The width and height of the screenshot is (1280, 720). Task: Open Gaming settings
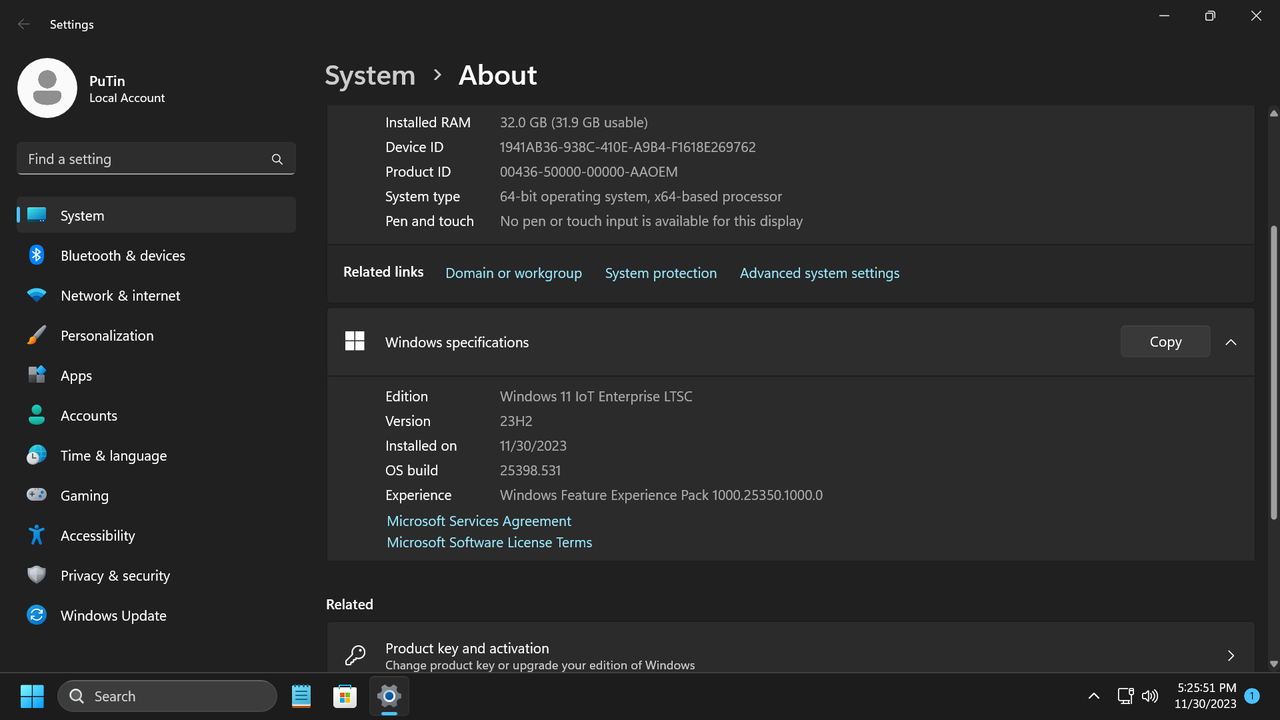pyautogui.click(x=84, y=495)
